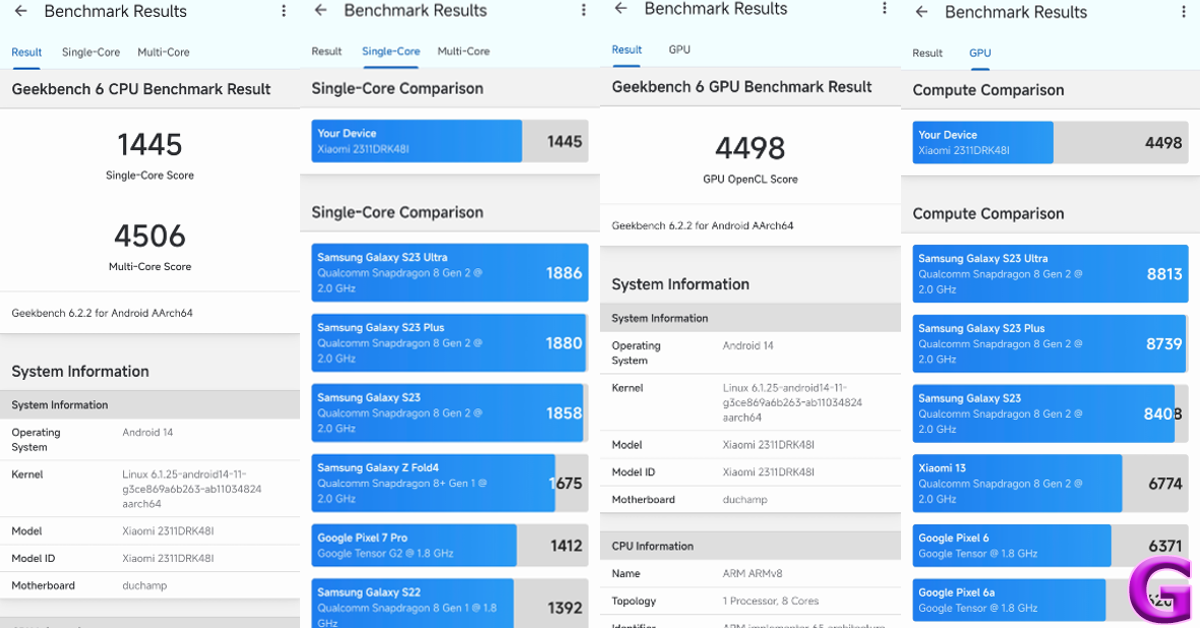1200x628 pixels.
Task: Select Result tab in CPU benchmark panel
Action: point(27,52)
